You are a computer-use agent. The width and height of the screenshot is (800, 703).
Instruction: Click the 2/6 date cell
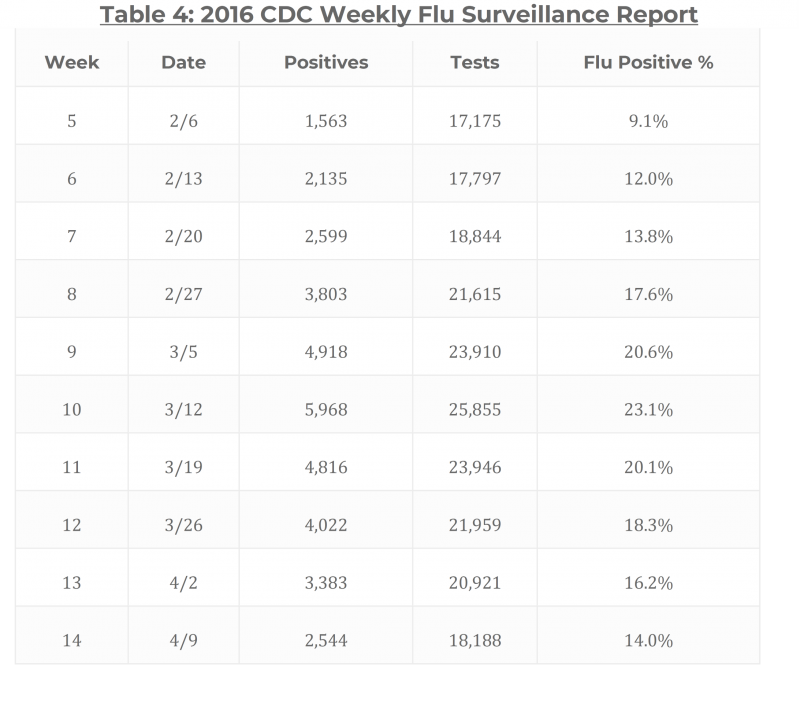tap(183, 121)
